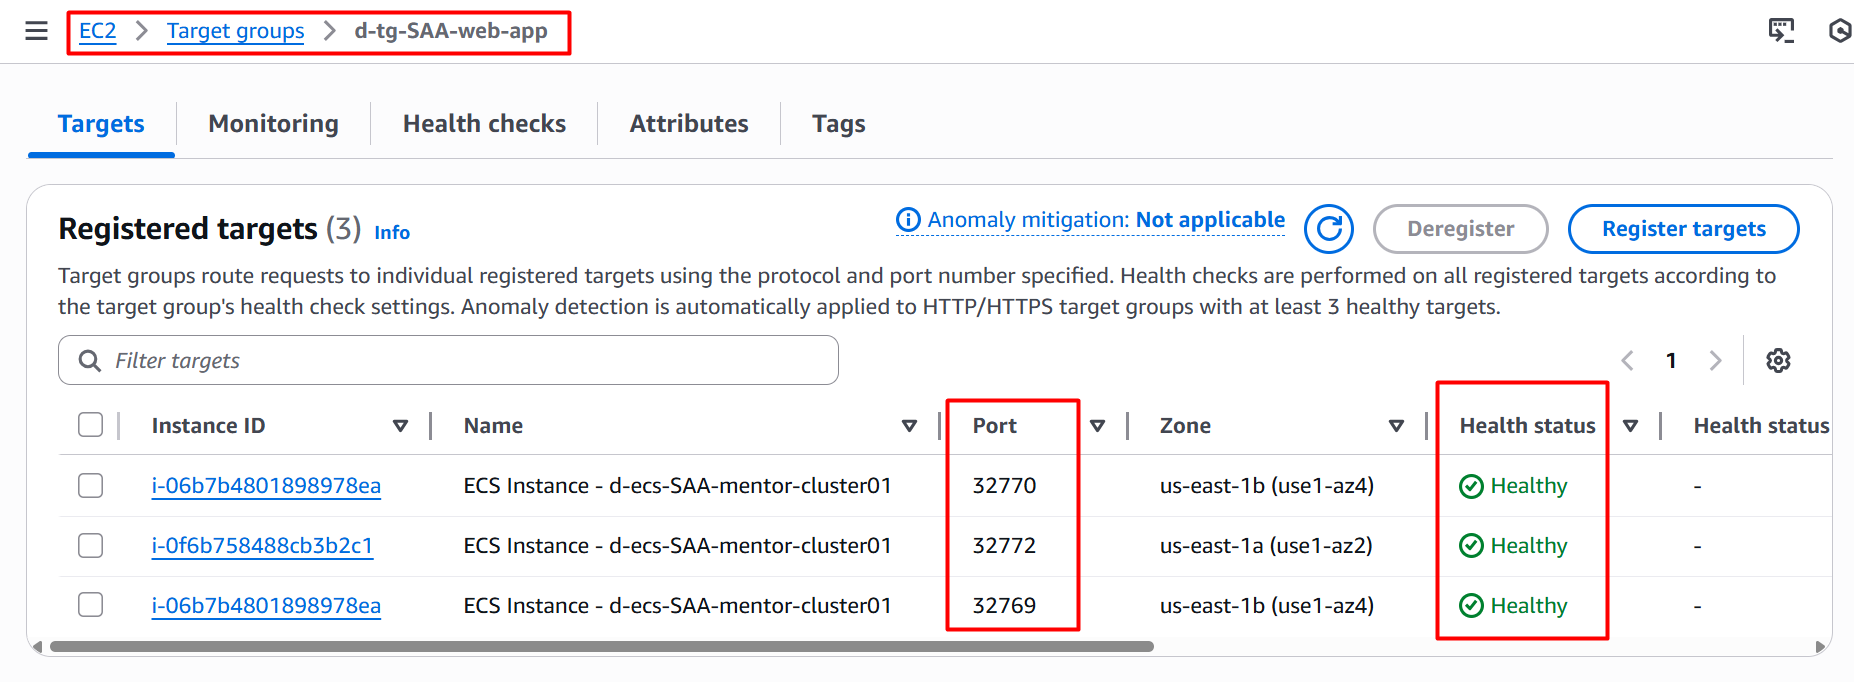
Task: Click the CloudShell icon in top bar
Action: pos(1781,31)
